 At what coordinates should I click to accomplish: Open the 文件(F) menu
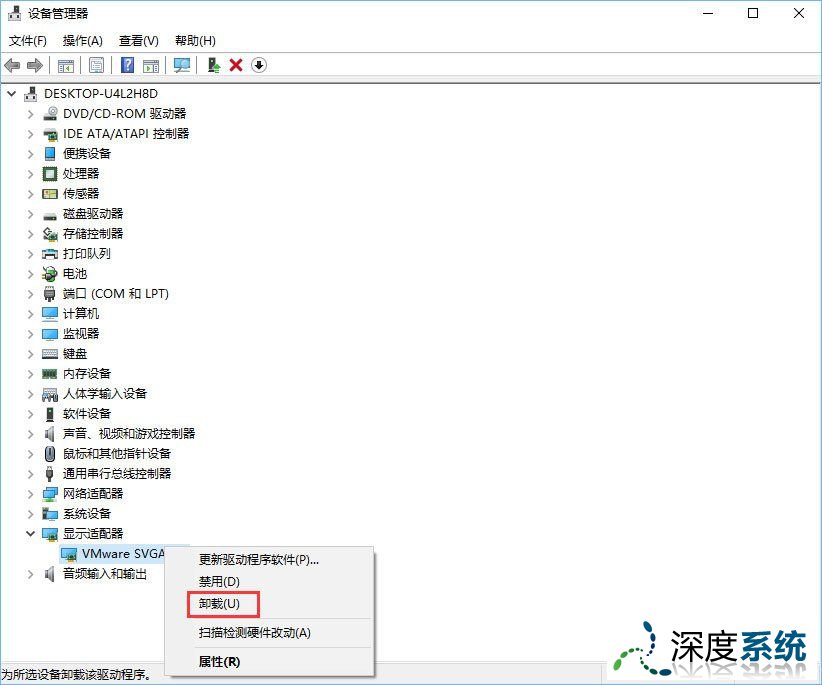[x=28, y=40]
